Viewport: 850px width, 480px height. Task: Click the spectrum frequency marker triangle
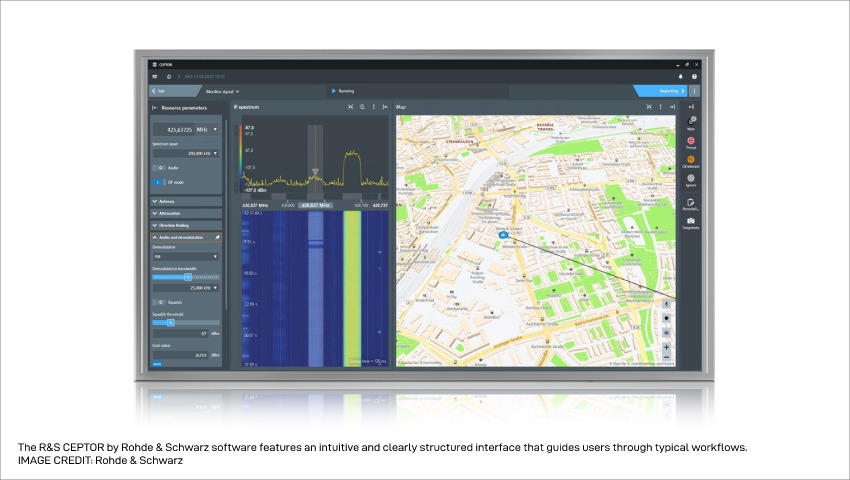pos(315,172)
